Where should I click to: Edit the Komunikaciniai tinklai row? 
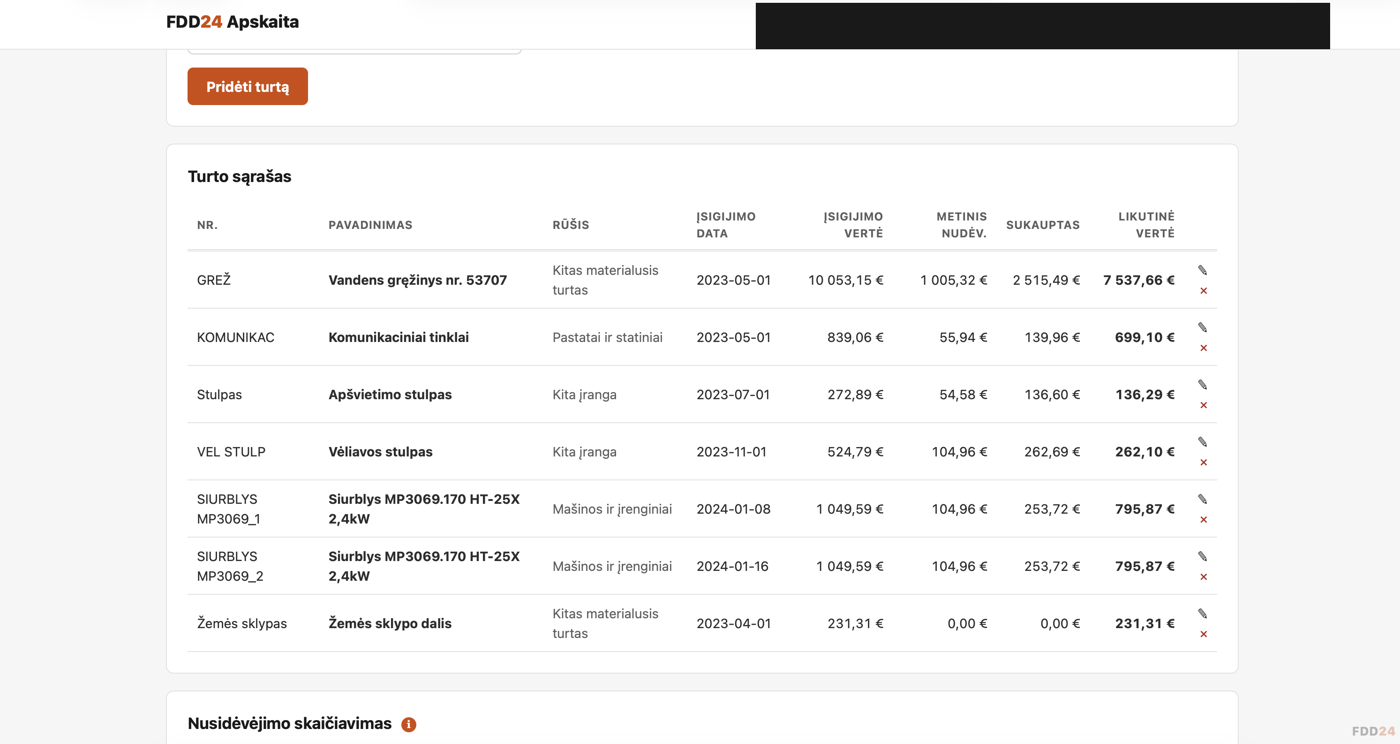click(x=1203, y=327)
